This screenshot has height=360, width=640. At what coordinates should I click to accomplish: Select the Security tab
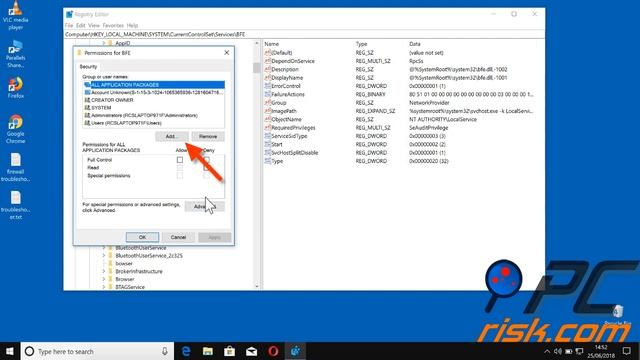pyautogui.click(x=89, y=67)
